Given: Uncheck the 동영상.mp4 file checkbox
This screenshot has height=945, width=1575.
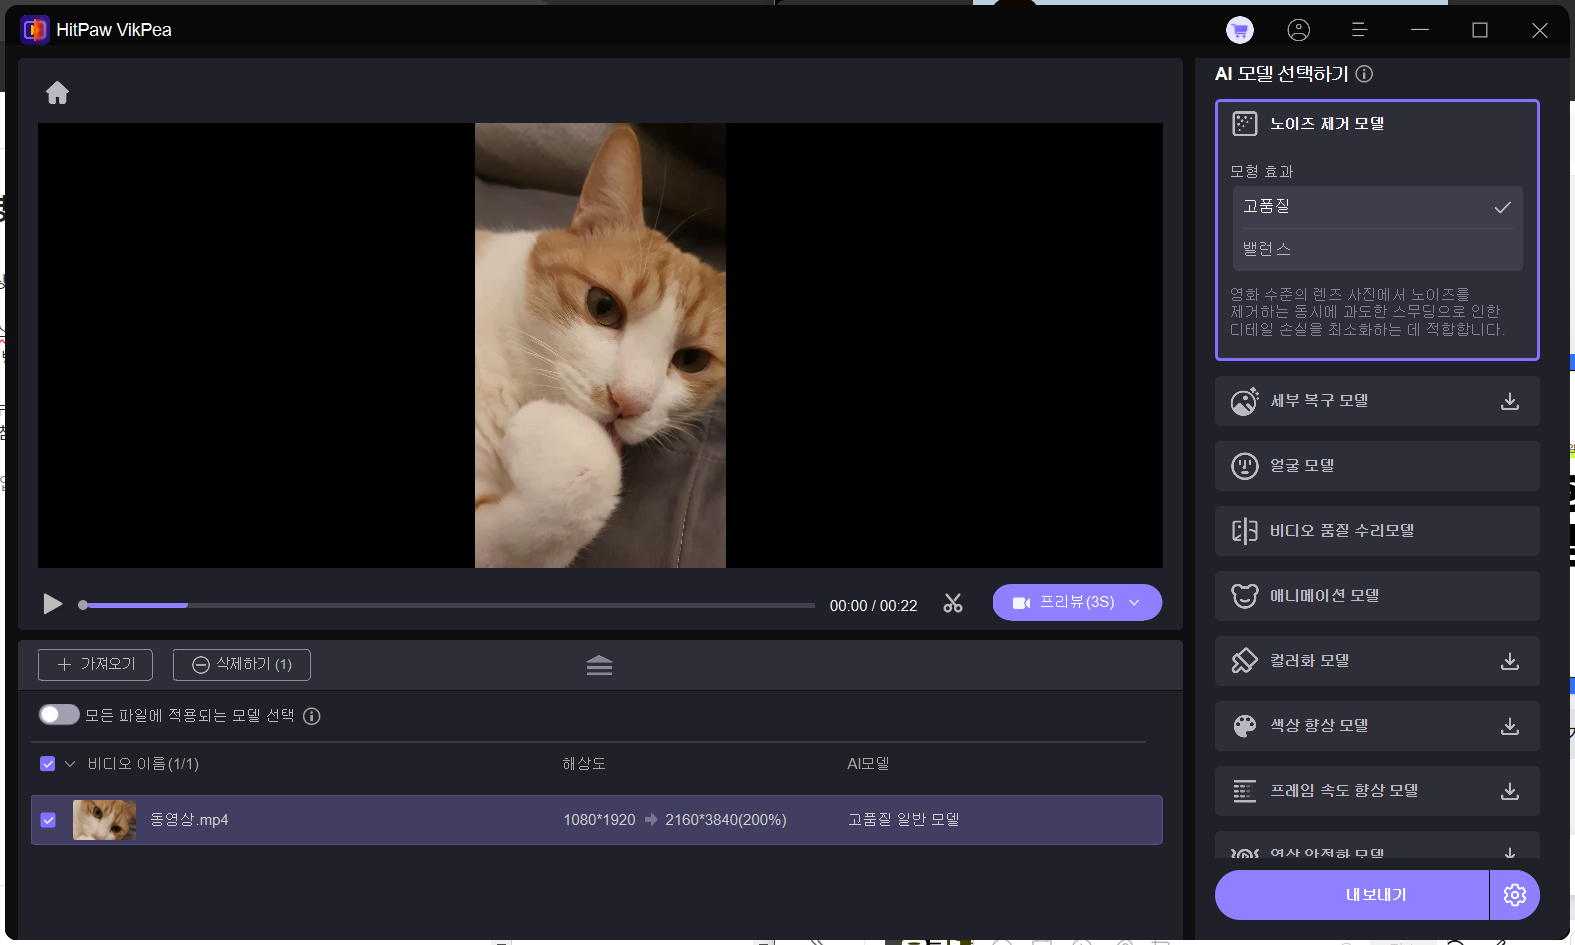Looking at the screenshot, I should click(48, 820).
